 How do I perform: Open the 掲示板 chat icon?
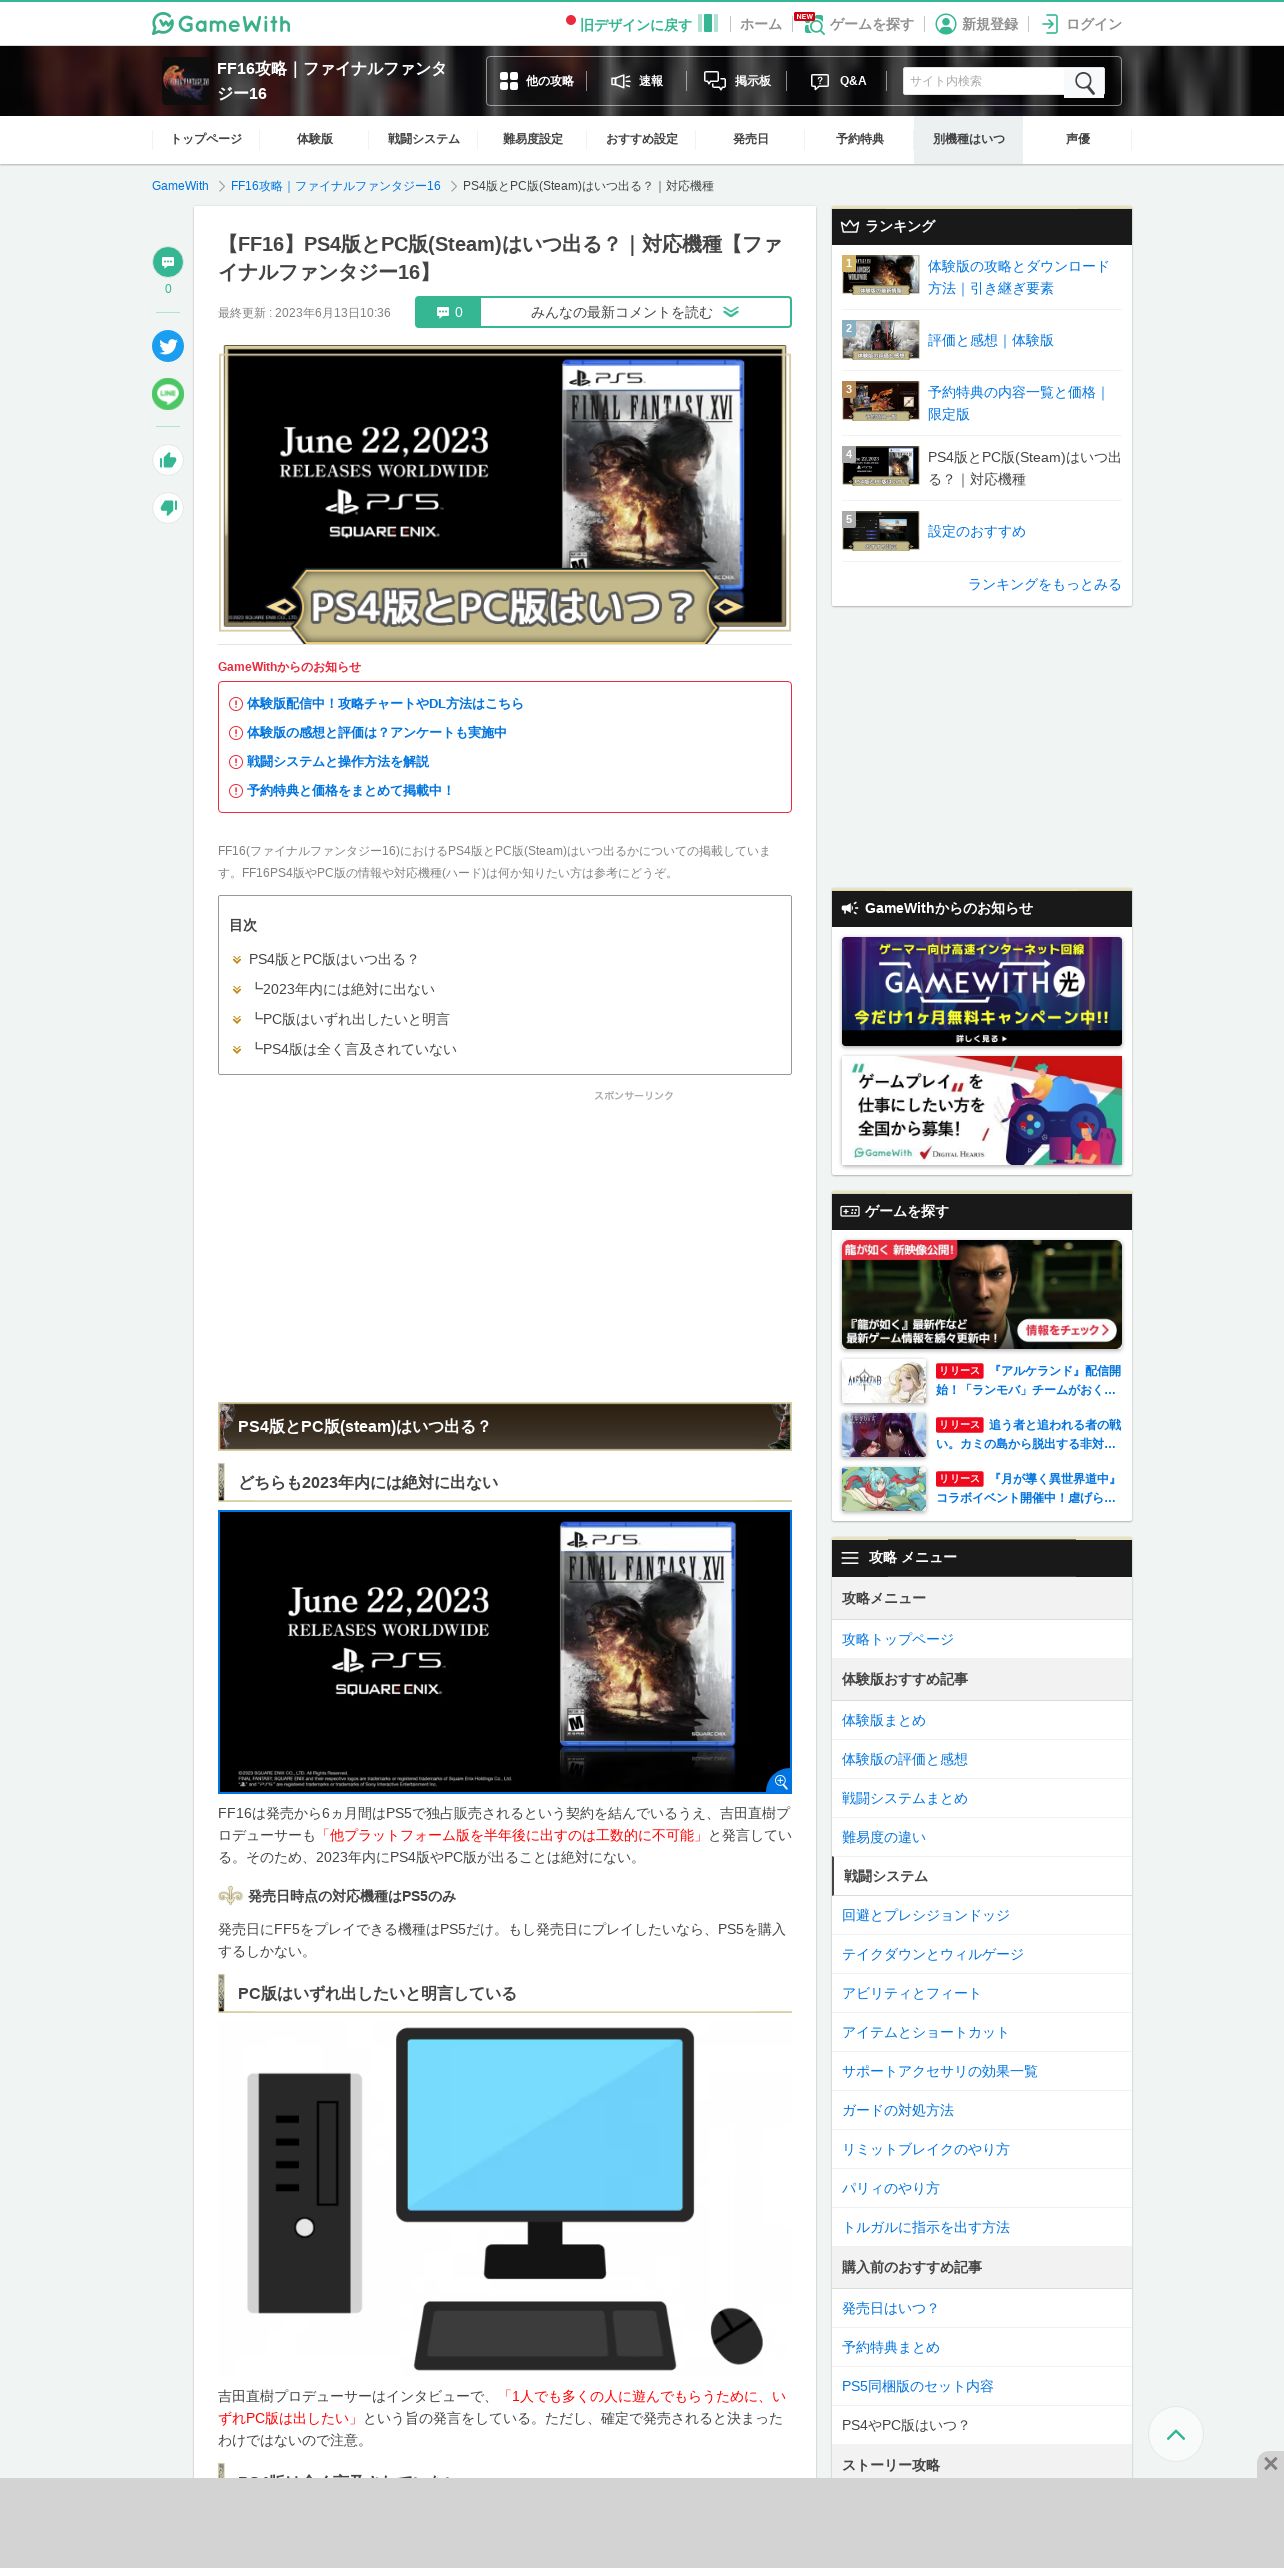[x=714, y=81]
